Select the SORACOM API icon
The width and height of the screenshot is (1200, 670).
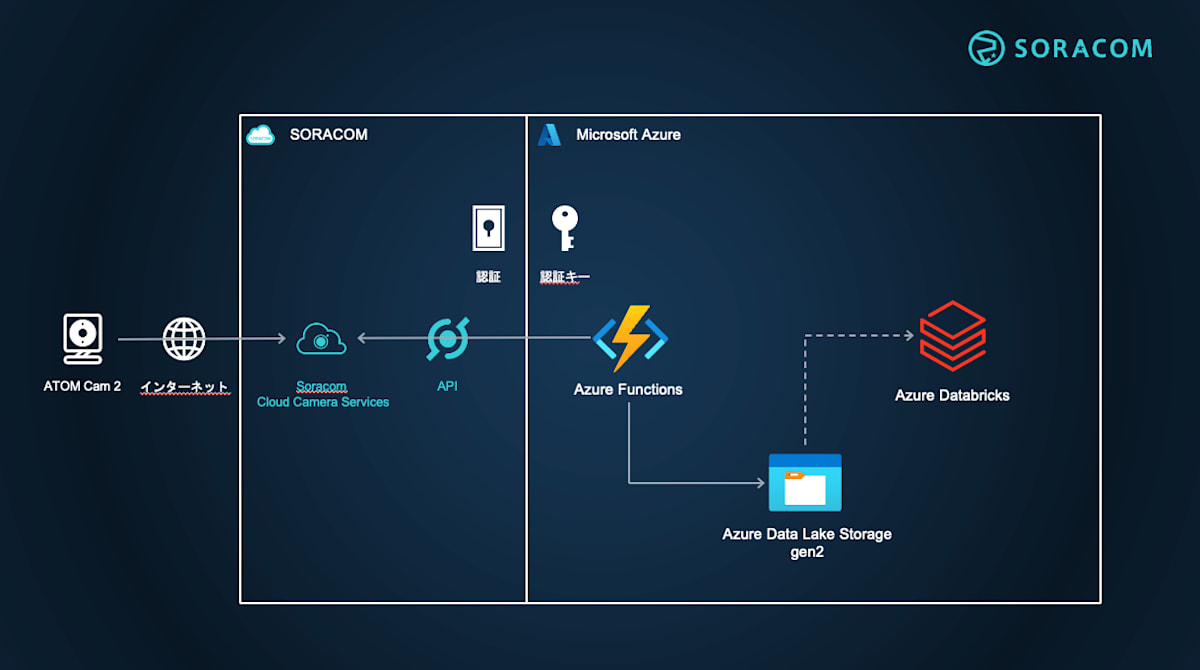[x=447, y=339]
